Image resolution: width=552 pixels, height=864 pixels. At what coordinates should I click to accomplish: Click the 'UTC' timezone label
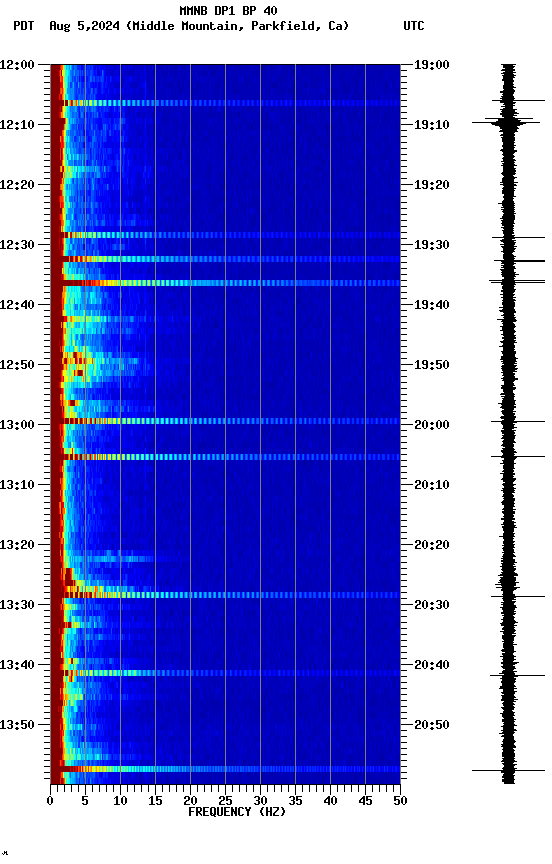pyautogui.click(x=414, y=26)
